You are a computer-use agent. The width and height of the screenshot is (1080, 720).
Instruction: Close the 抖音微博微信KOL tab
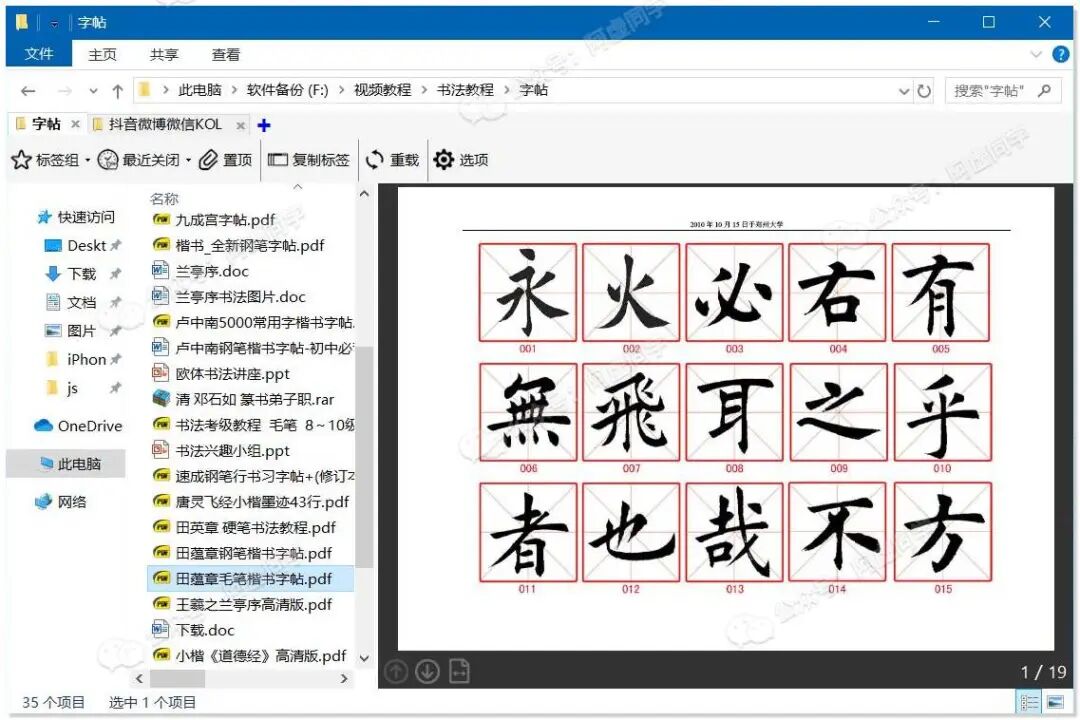240,125
